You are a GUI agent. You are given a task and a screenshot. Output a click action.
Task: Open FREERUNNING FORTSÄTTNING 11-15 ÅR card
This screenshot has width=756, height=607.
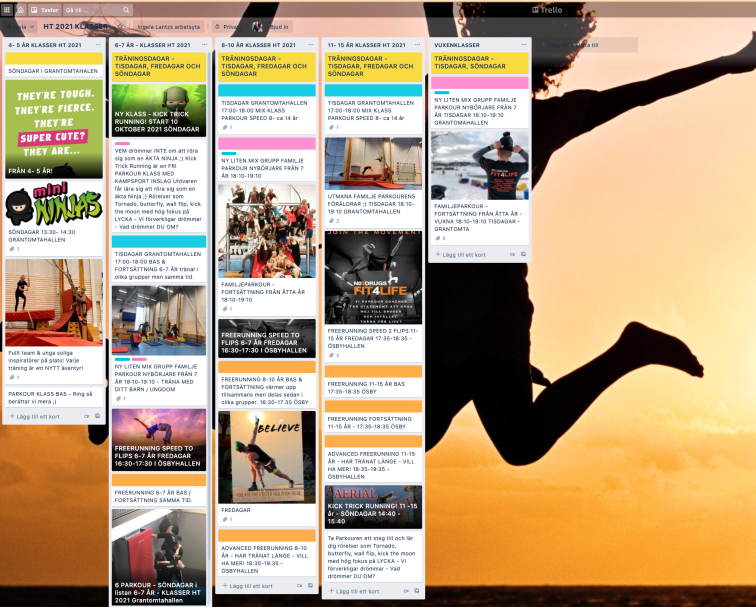373,416
